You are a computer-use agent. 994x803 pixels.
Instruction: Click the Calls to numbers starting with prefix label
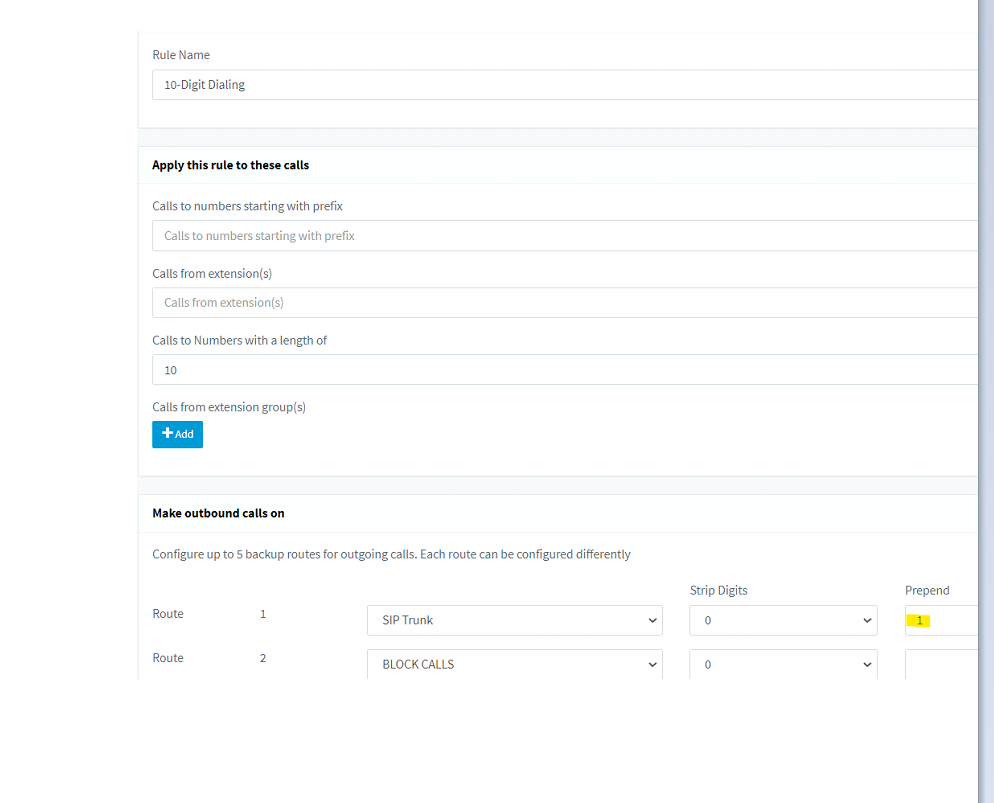pyautogui.click(x=247, y=206)
